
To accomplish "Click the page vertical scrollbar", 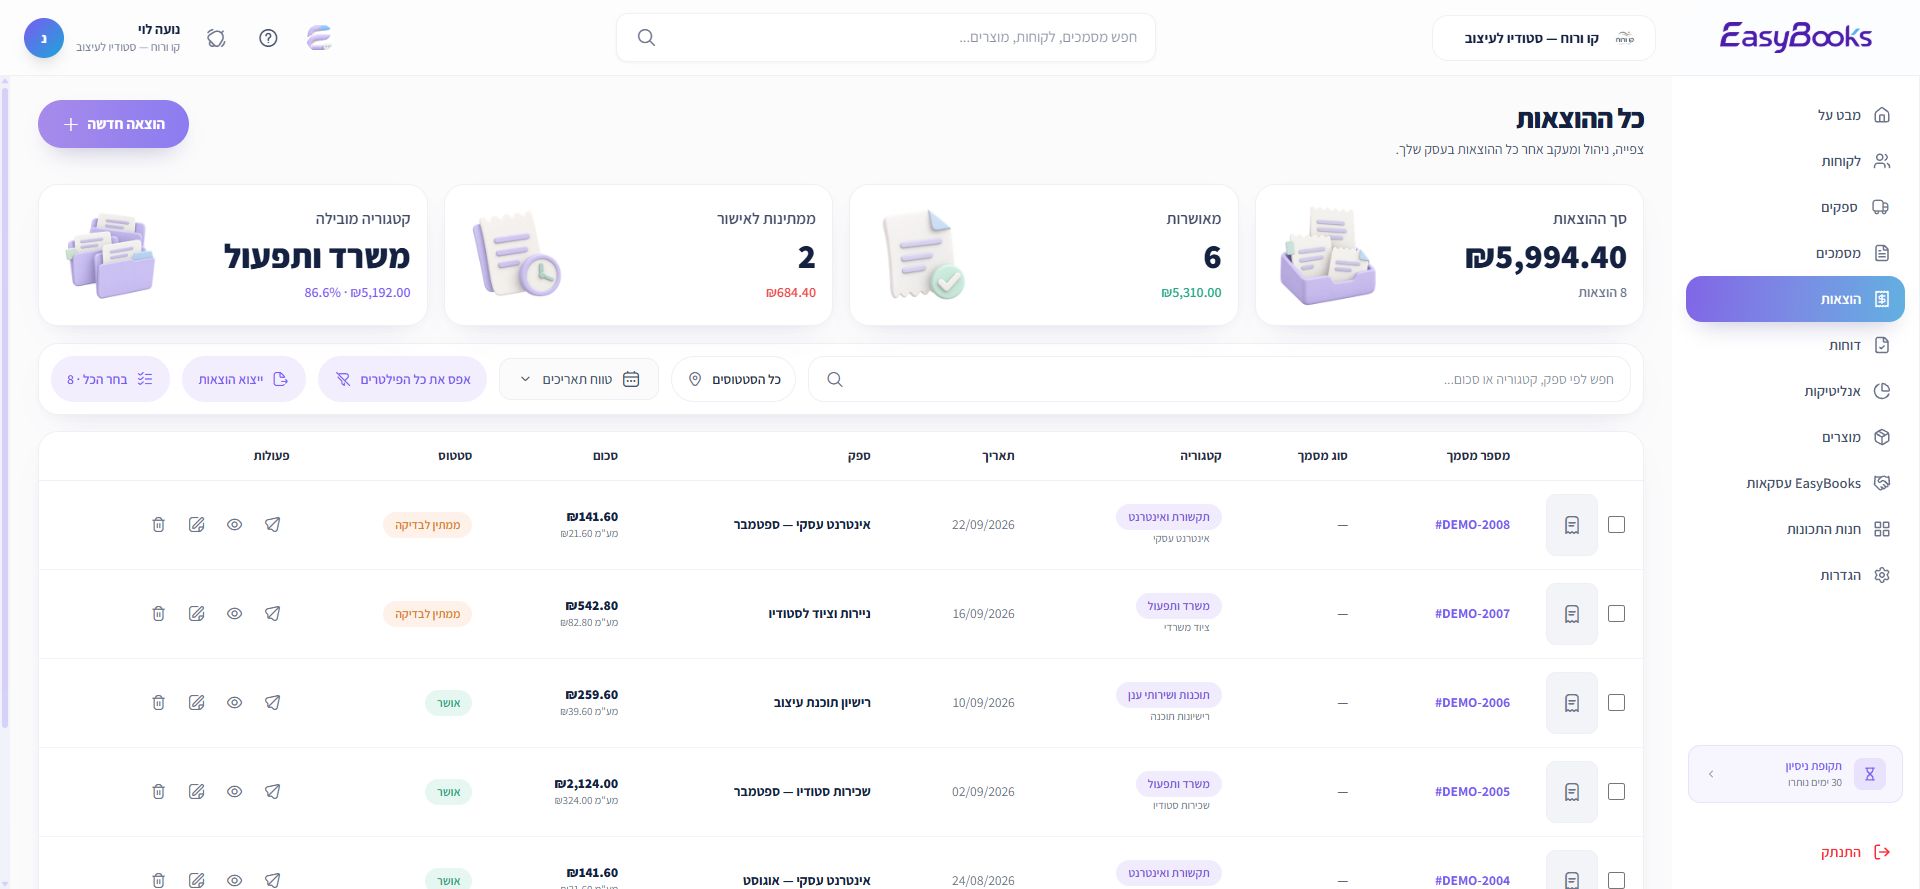I will [5, 410].
